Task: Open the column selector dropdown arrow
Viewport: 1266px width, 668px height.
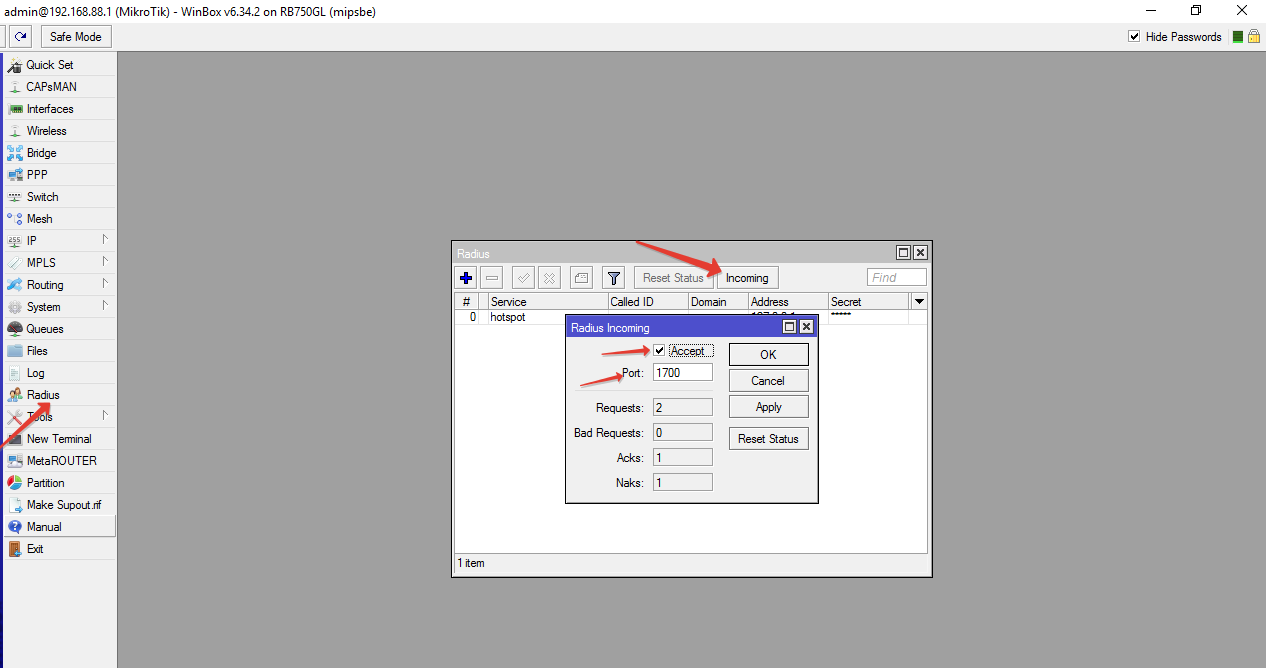Action: 919,302
